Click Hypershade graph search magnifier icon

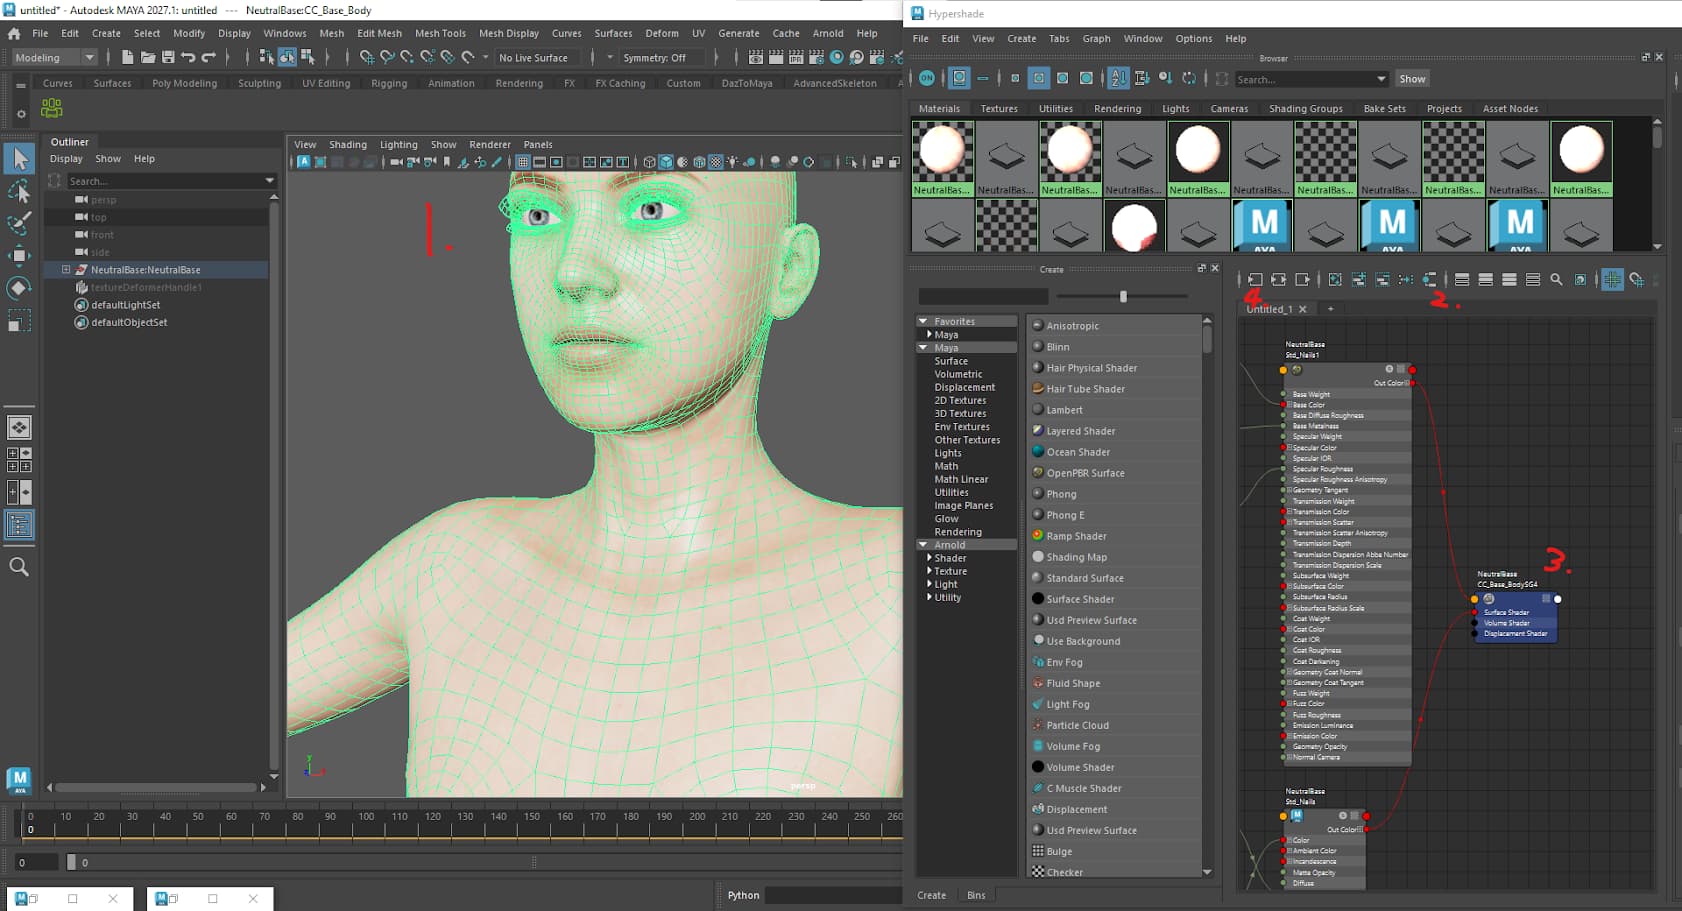pyautogui.click(x=1556, y=280)
